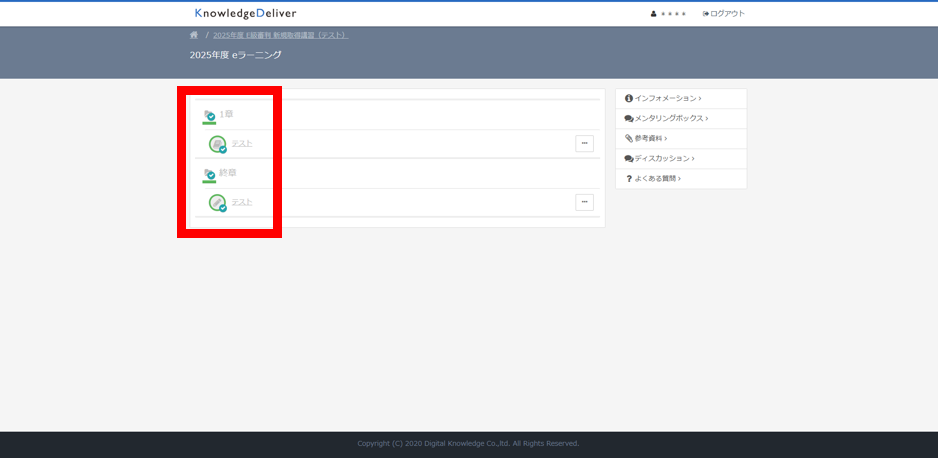Open the test icon under 終章

click(x=217, y=203)
